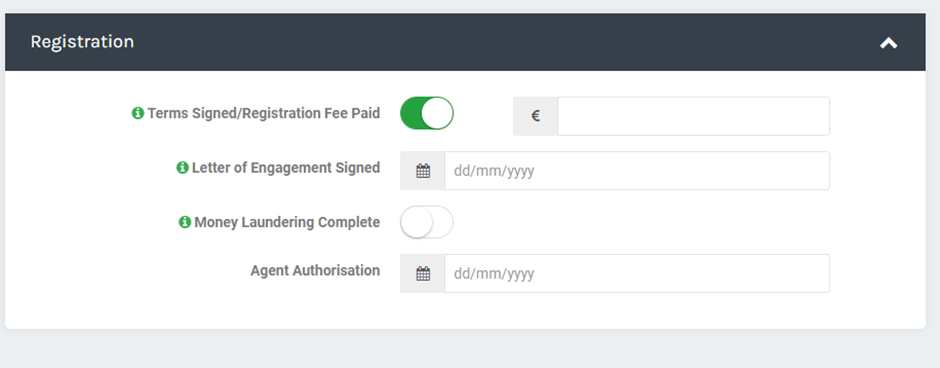Collapse the Registration panel using the chevron
Viewport: 940px width, 368px height.
click(888, 43)
